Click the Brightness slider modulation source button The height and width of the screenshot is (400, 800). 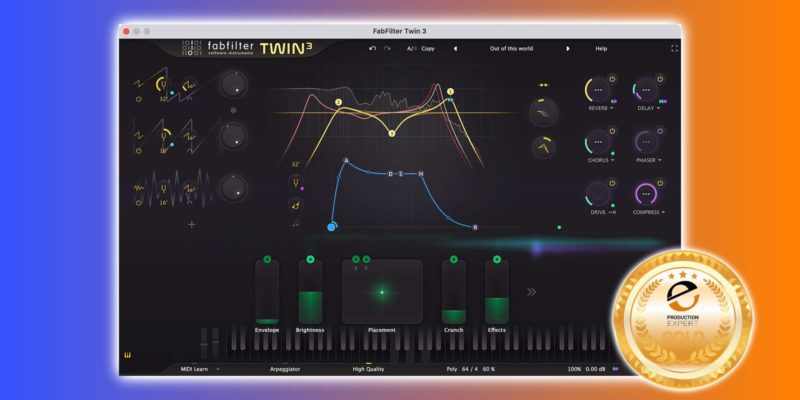tap(310, 259)
